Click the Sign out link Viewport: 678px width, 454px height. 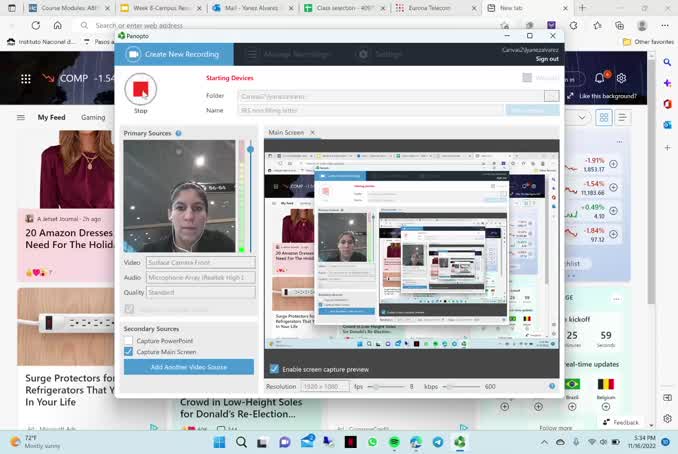547,59
